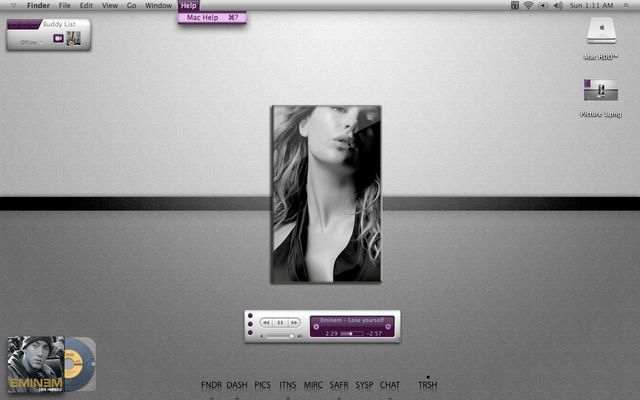Start video chat with the camera icon
The image size is (640, 400).
click(58, 38)
